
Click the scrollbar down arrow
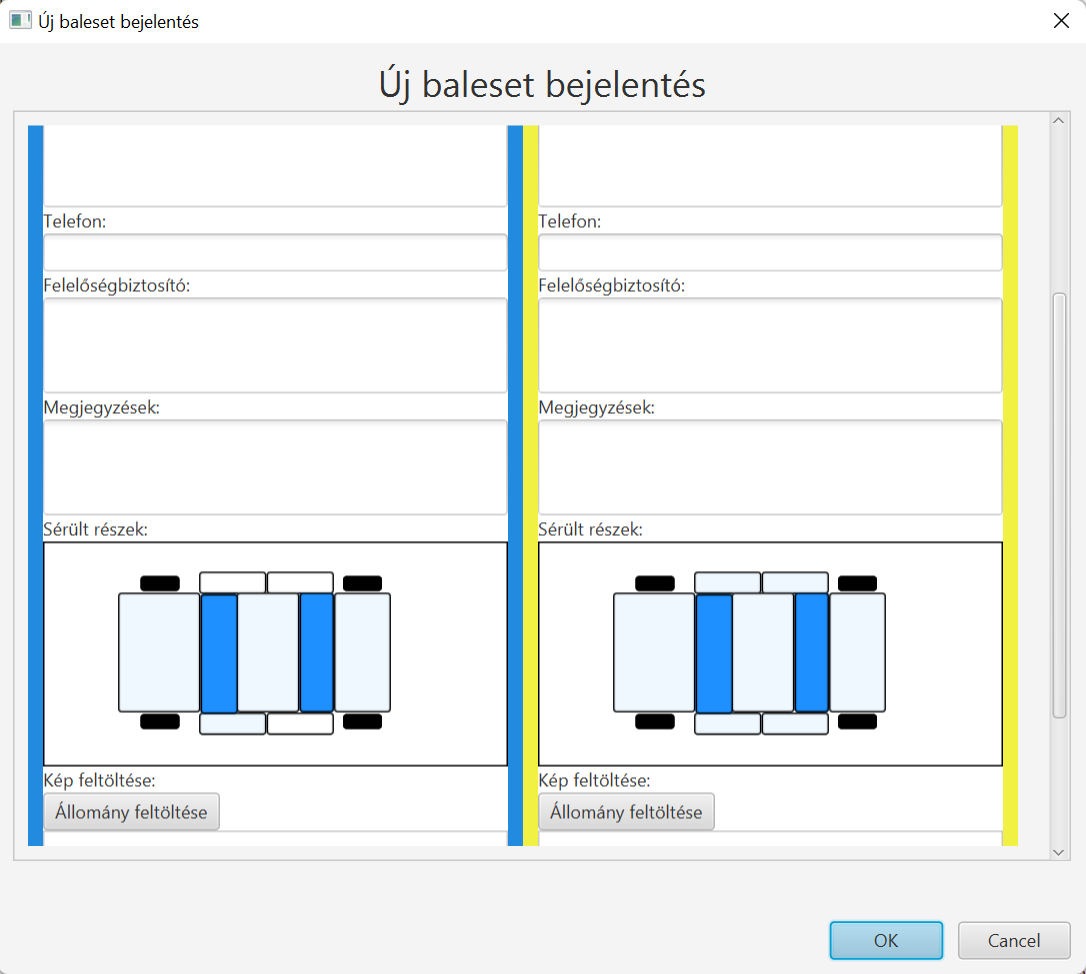coord(1058,853)
